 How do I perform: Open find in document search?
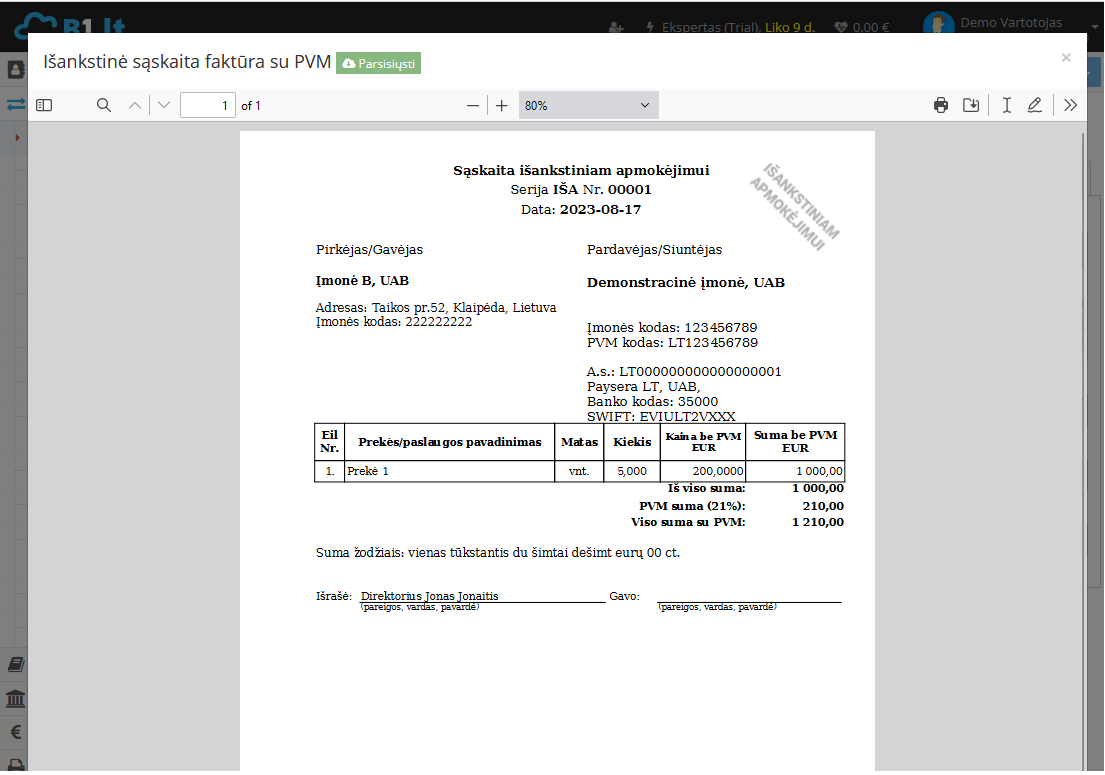point(103,105)
